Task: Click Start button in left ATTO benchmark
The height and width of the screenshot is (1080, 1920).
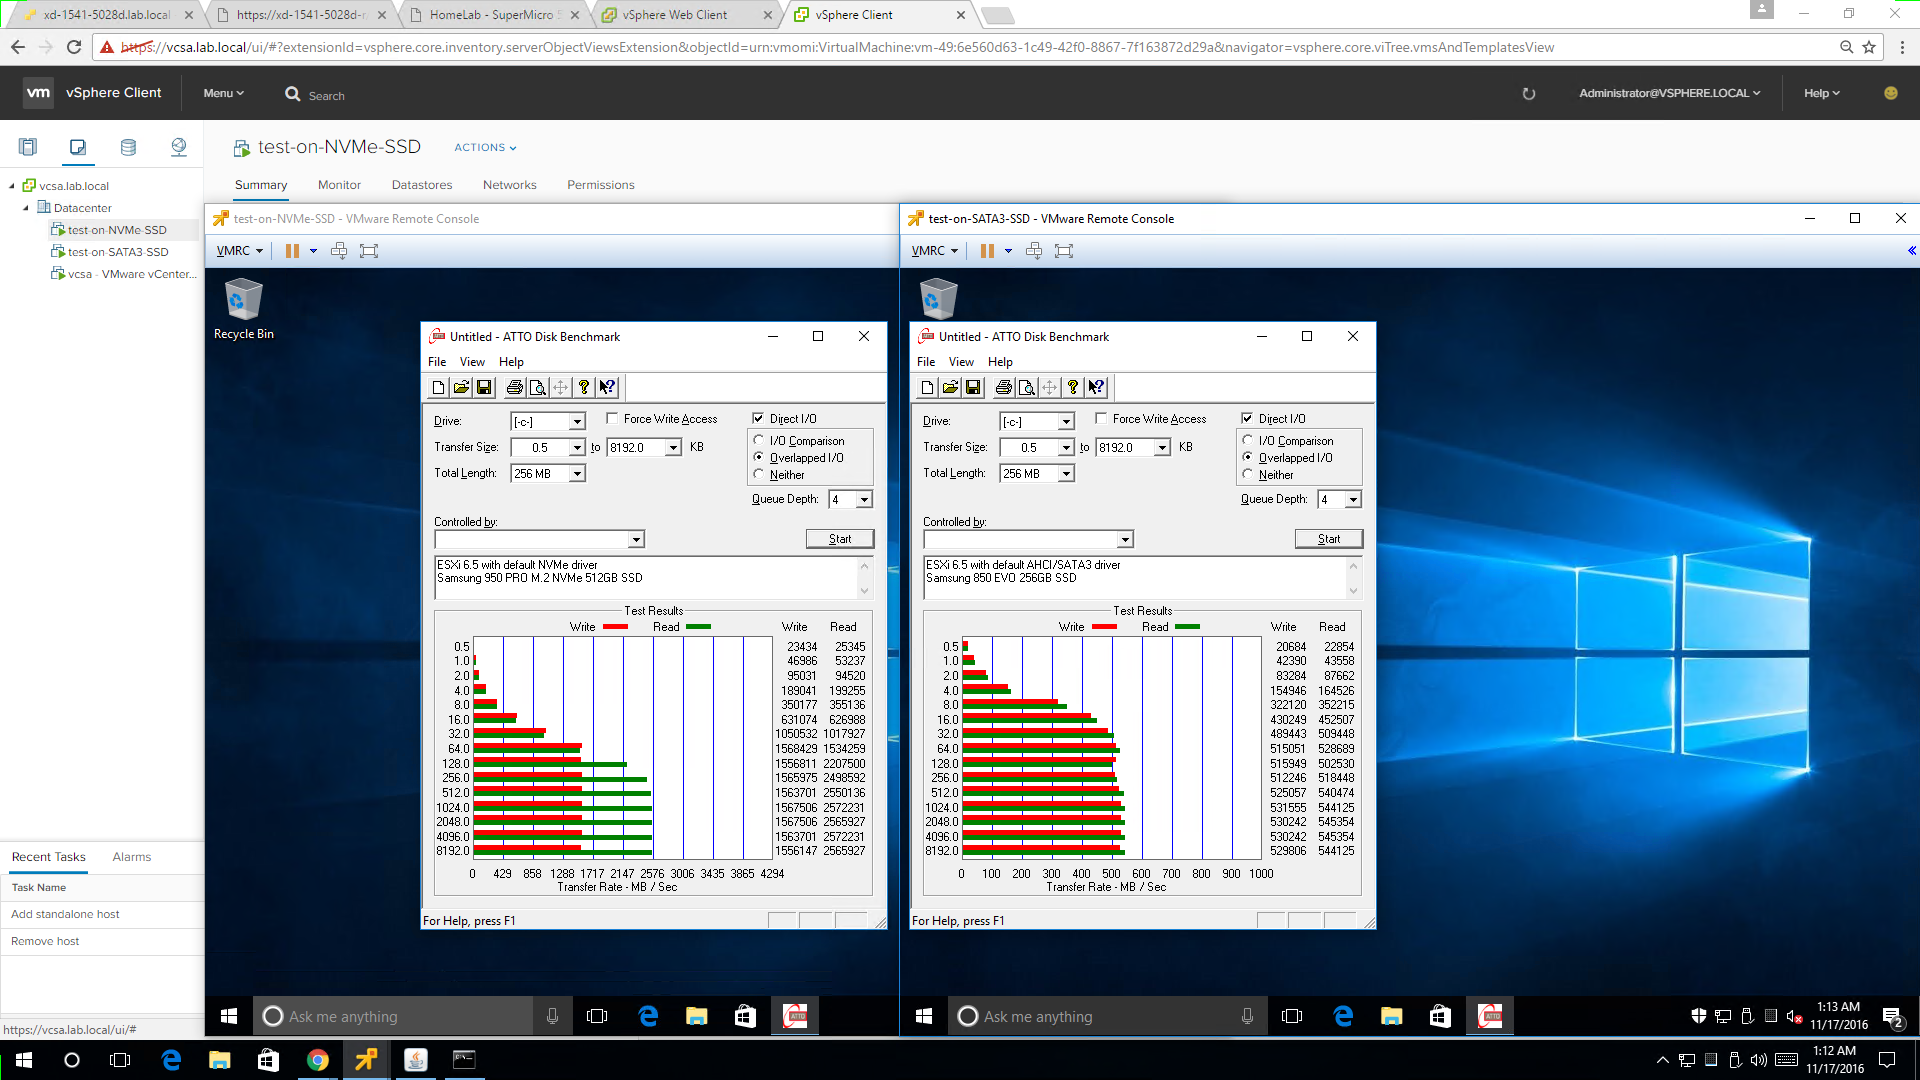Action: click(x=840, y=539)
